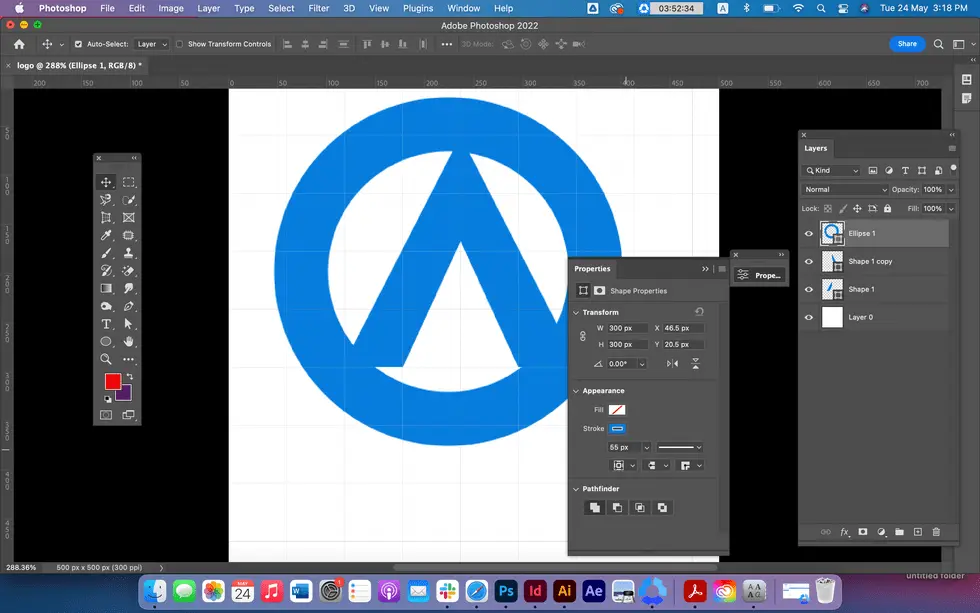This screenshot has height=613, width=980.
Task: Click the link width and height icon
Action: click(583, 337)
